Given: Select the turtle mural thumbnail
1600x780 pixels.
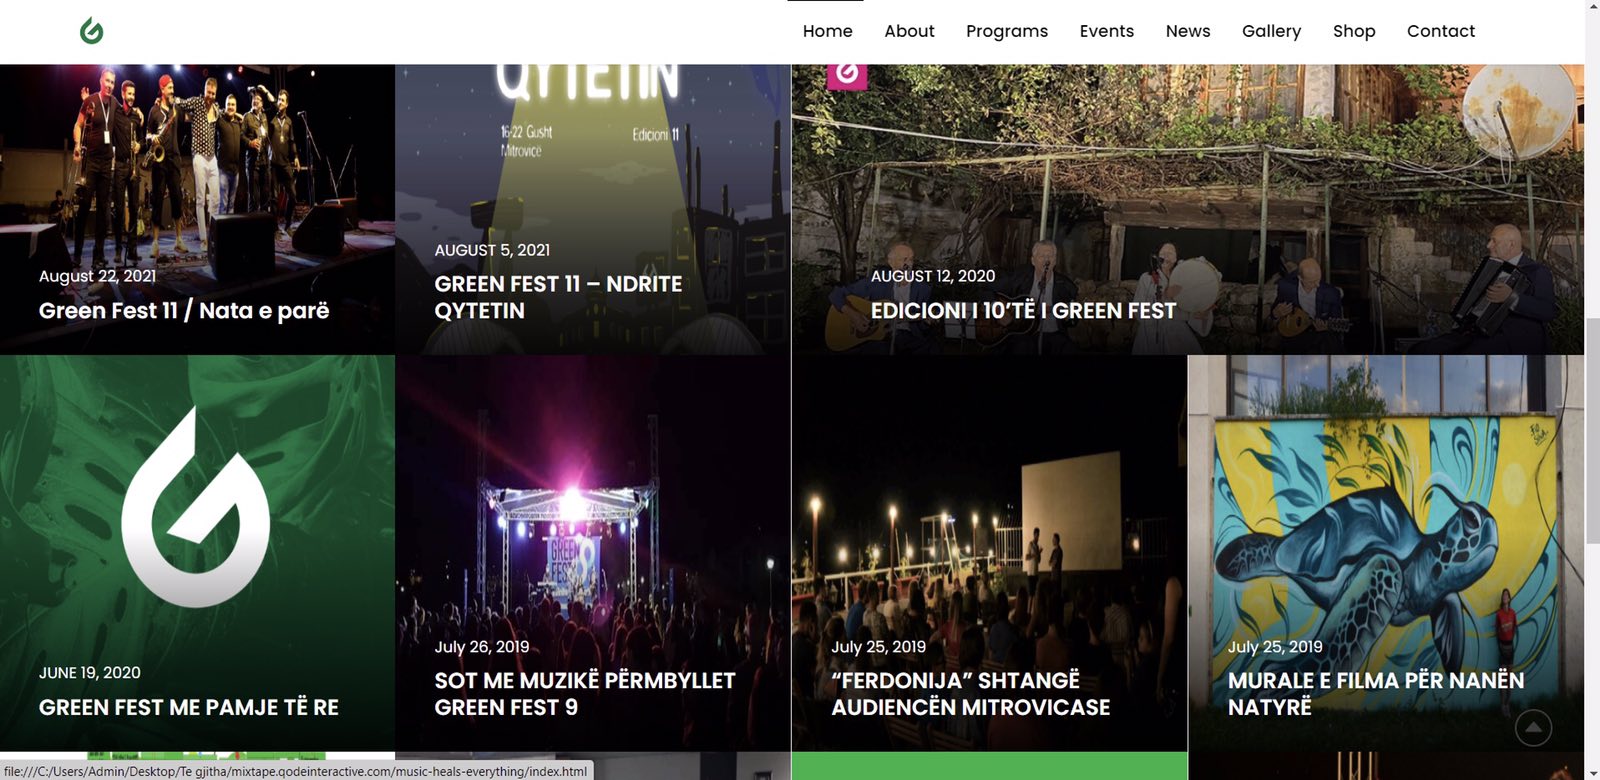Looking at the screenshot, I should (1385, 553).
